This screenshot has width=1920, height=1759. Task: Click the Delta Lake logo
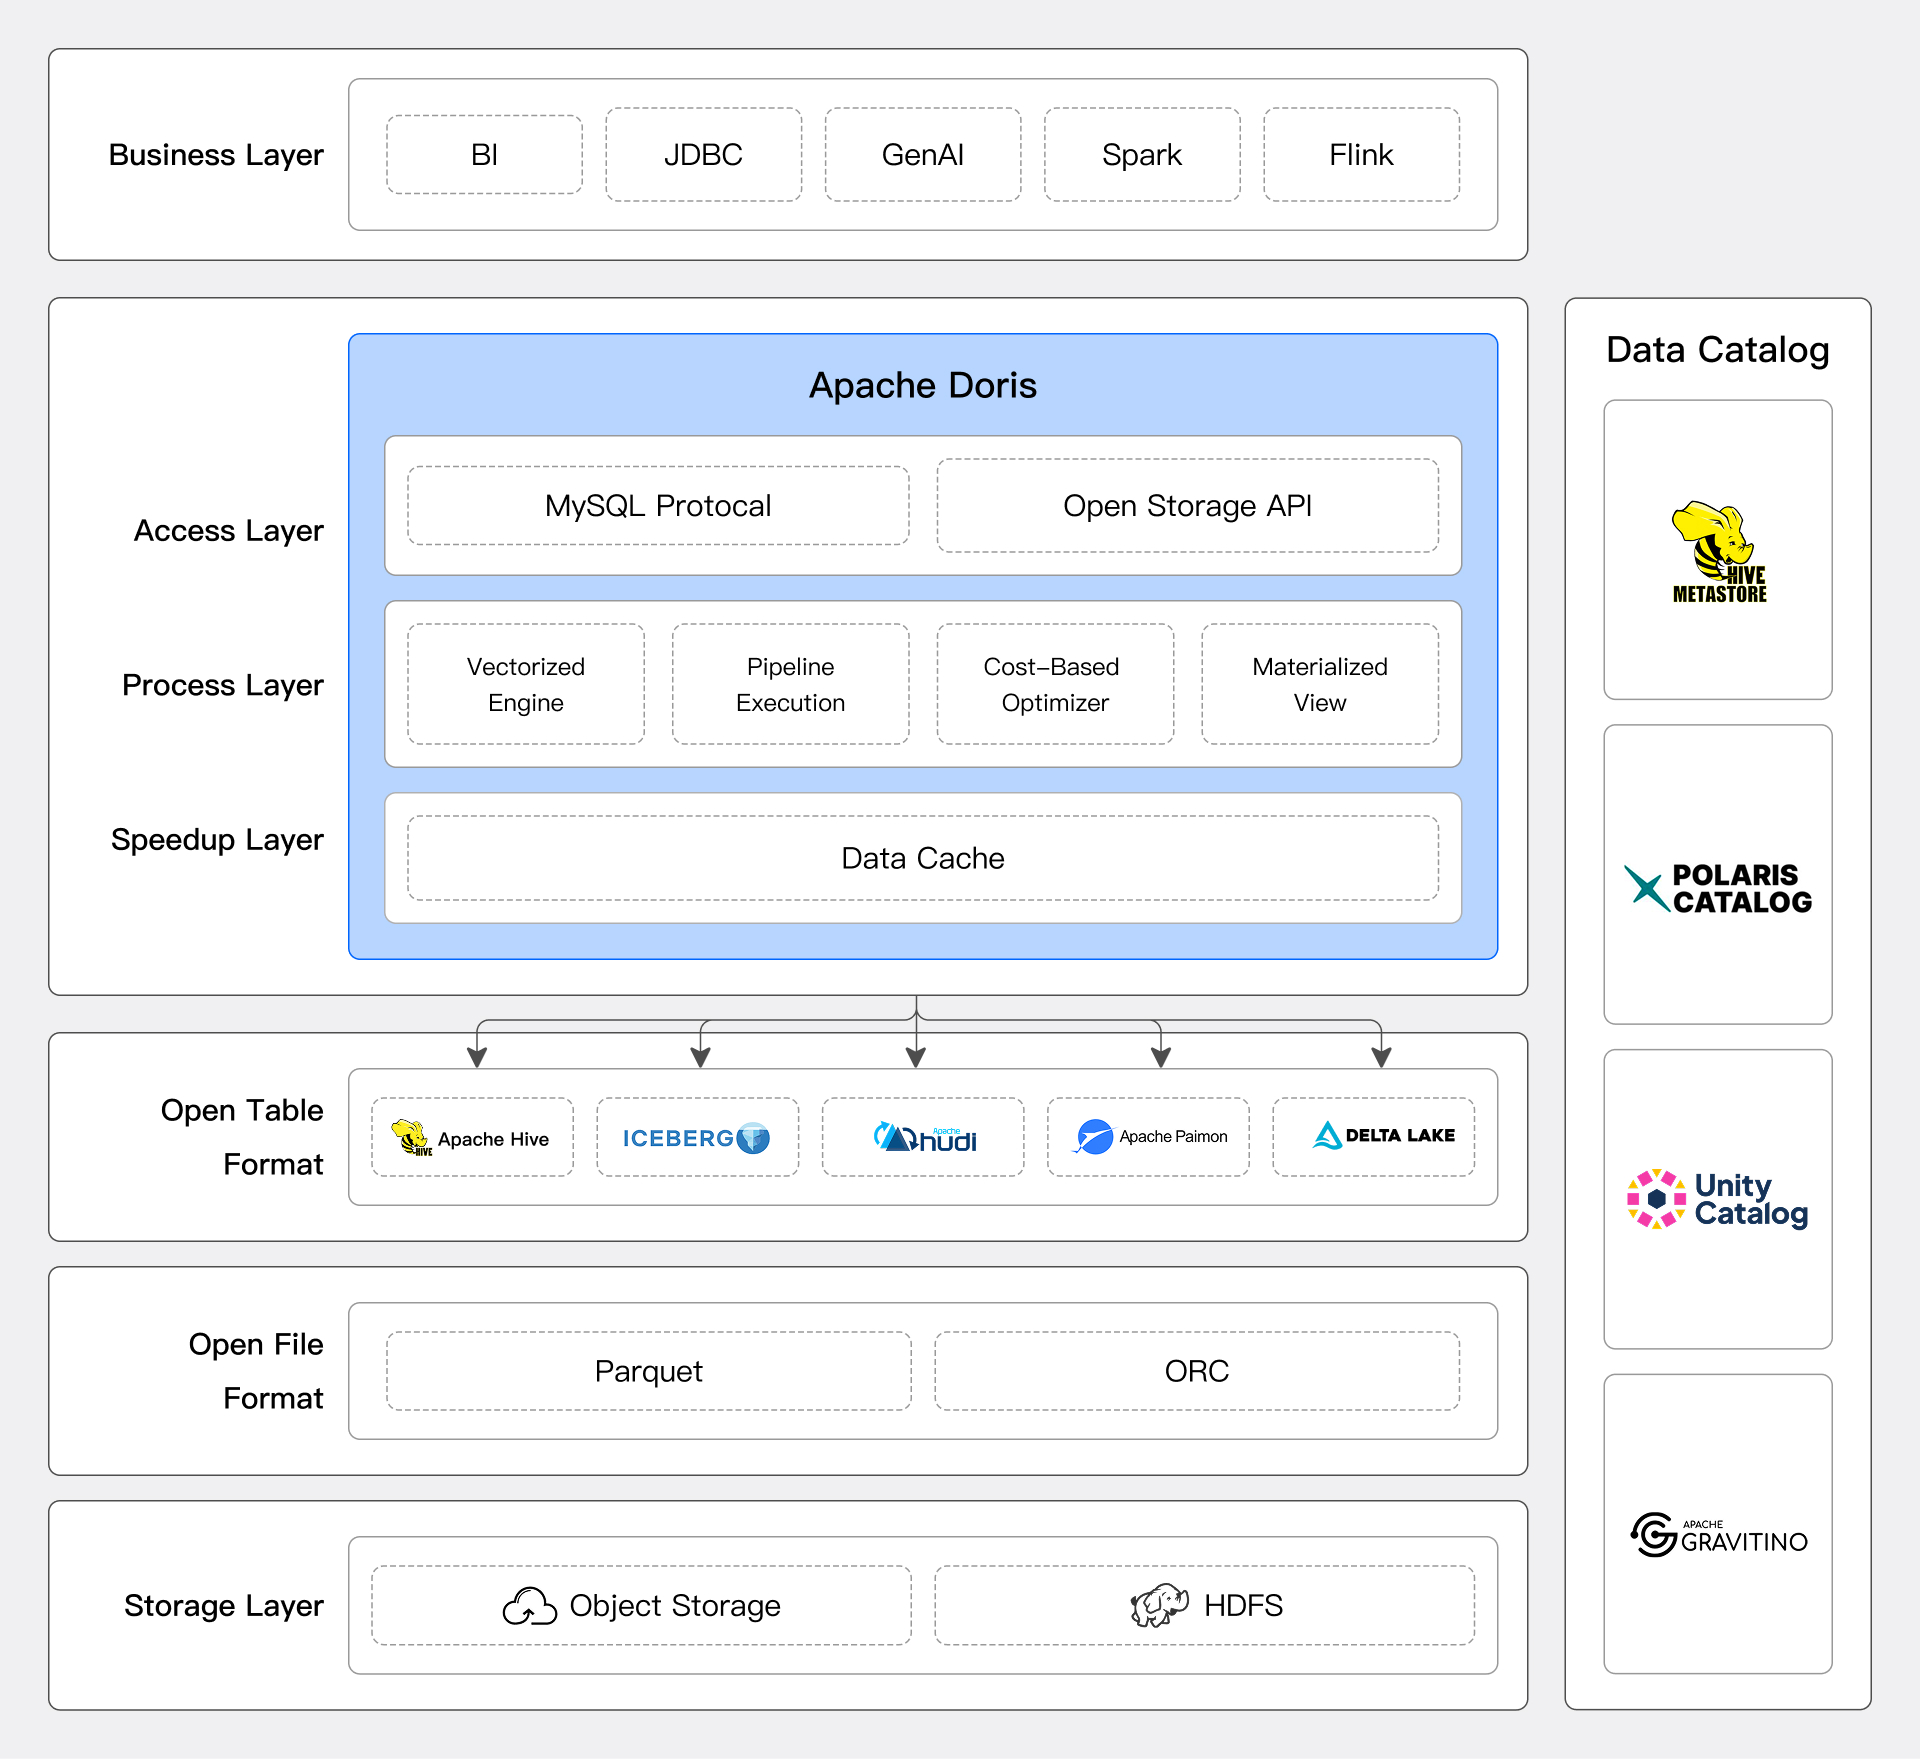coord(1383,1136)
